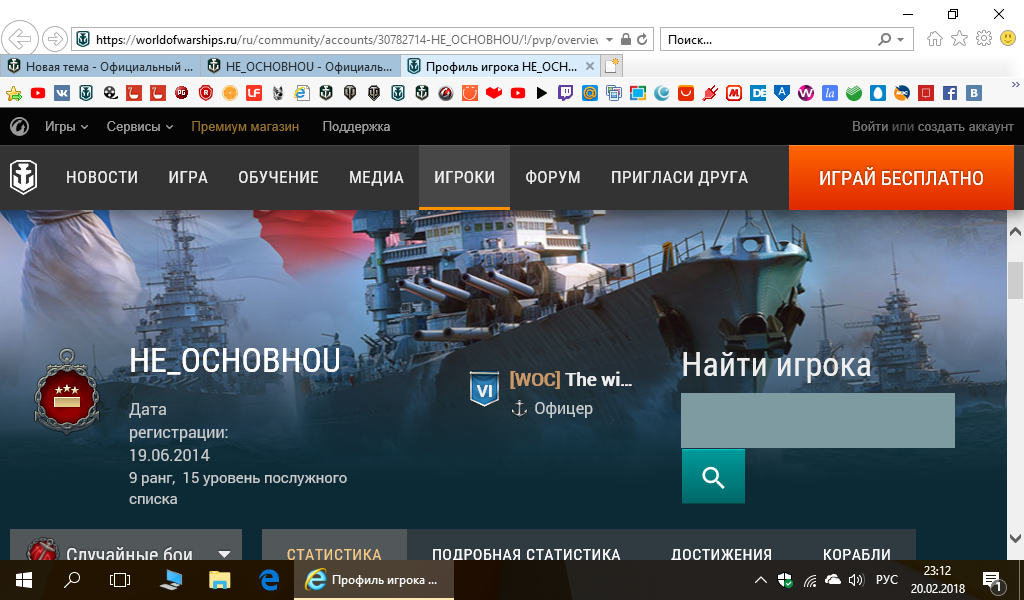This screenshot has width=1024, height=600.
Task: Open the ФОРУМ menu item
Action: coord(552,178)
